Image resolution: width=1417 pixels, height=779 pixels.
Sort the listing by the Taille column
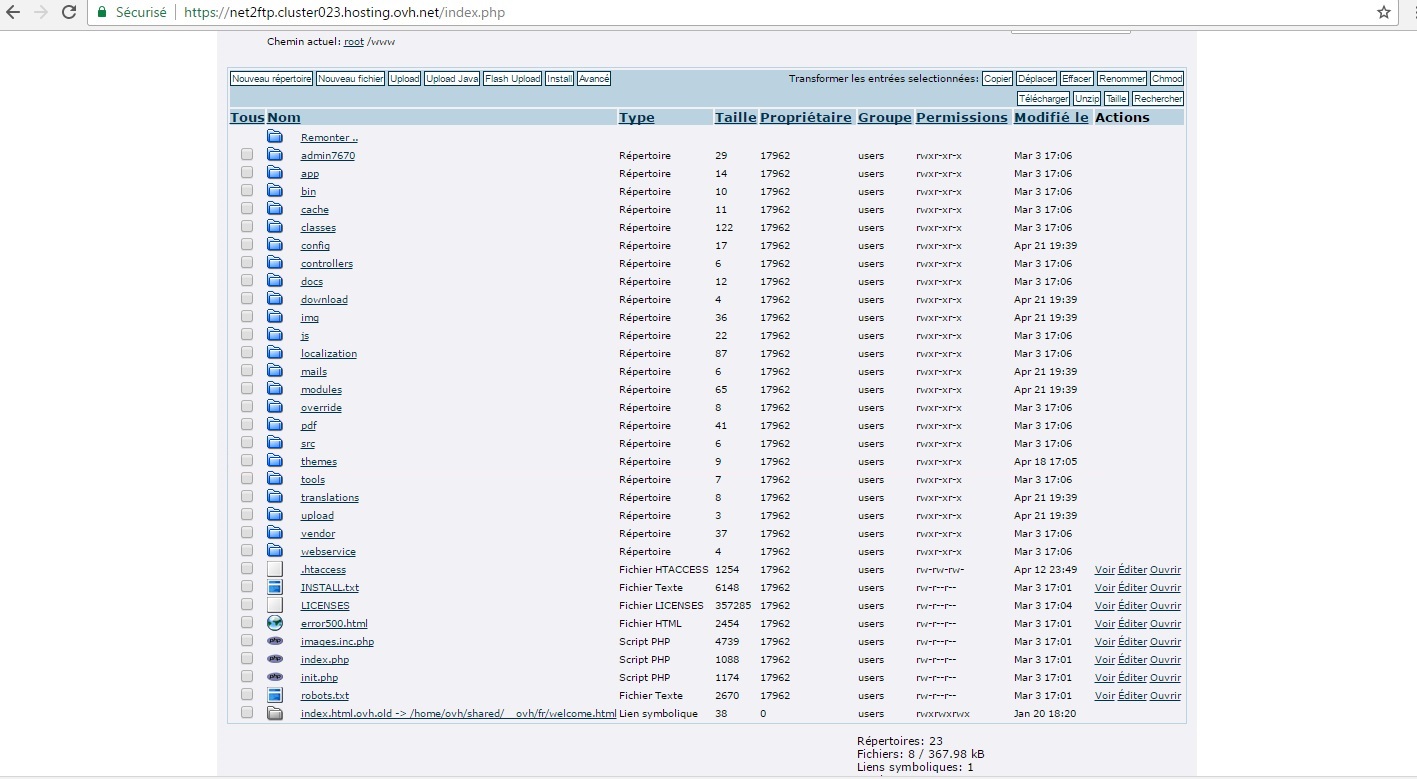tap(735, 117)
